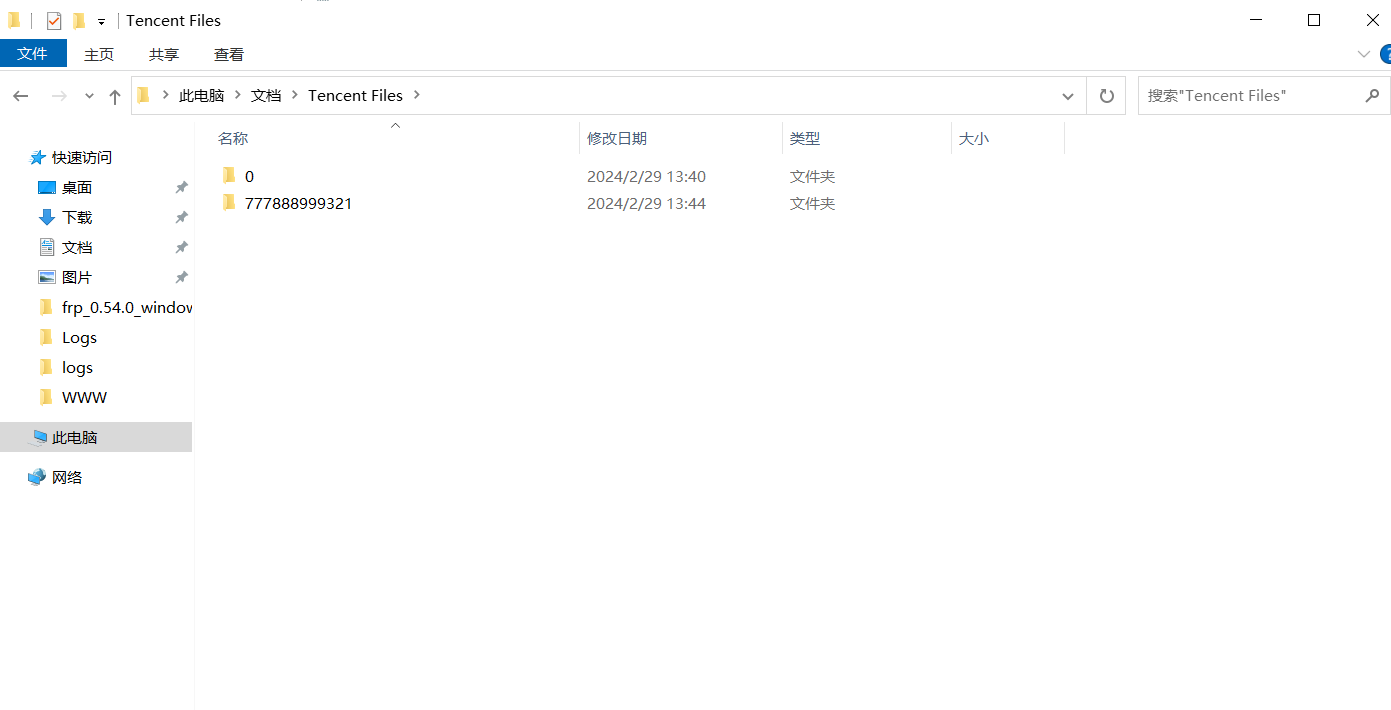Expand the ribbon with the chevron

pos(1364,54)
